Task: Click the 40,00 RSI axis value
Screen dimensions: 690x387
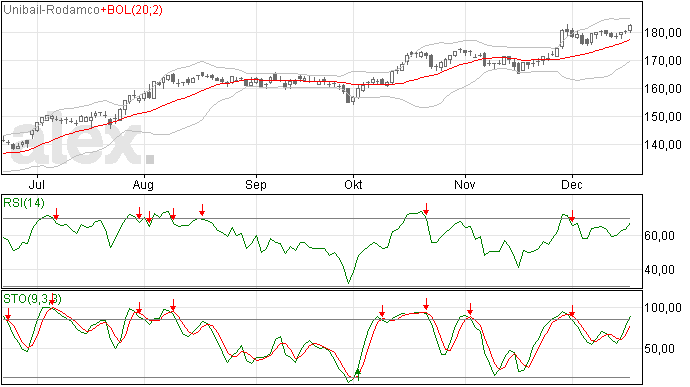Action: coord(659,270)
